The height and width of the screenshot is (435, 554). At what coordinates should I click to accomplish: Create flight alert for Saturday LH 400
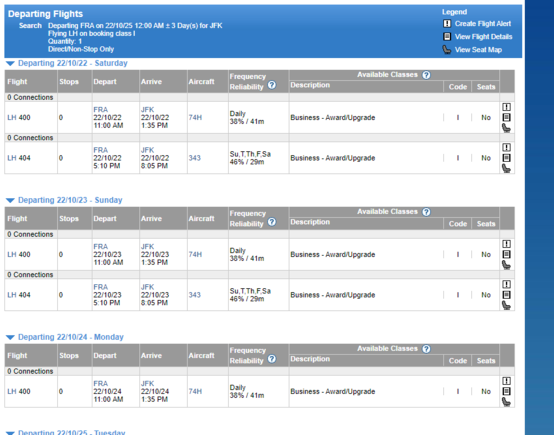coord(506,107)
